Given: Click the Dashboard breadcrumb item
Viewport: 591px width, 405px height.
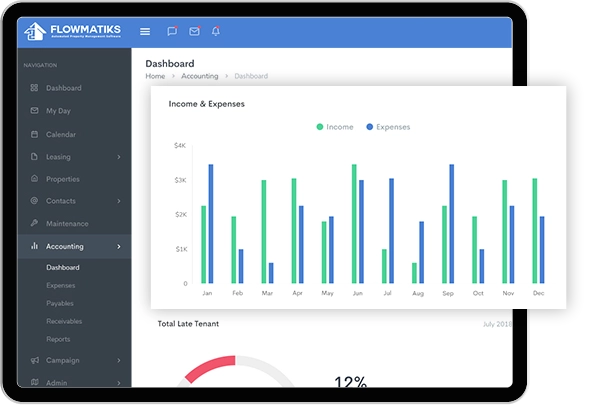Looking at the screenshot, I should point(251,76).
